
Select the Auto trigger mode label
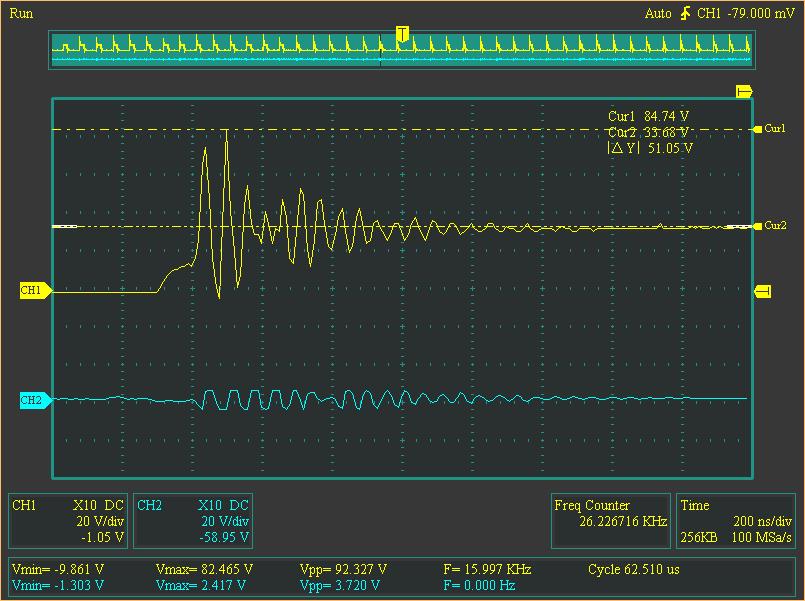658,13
